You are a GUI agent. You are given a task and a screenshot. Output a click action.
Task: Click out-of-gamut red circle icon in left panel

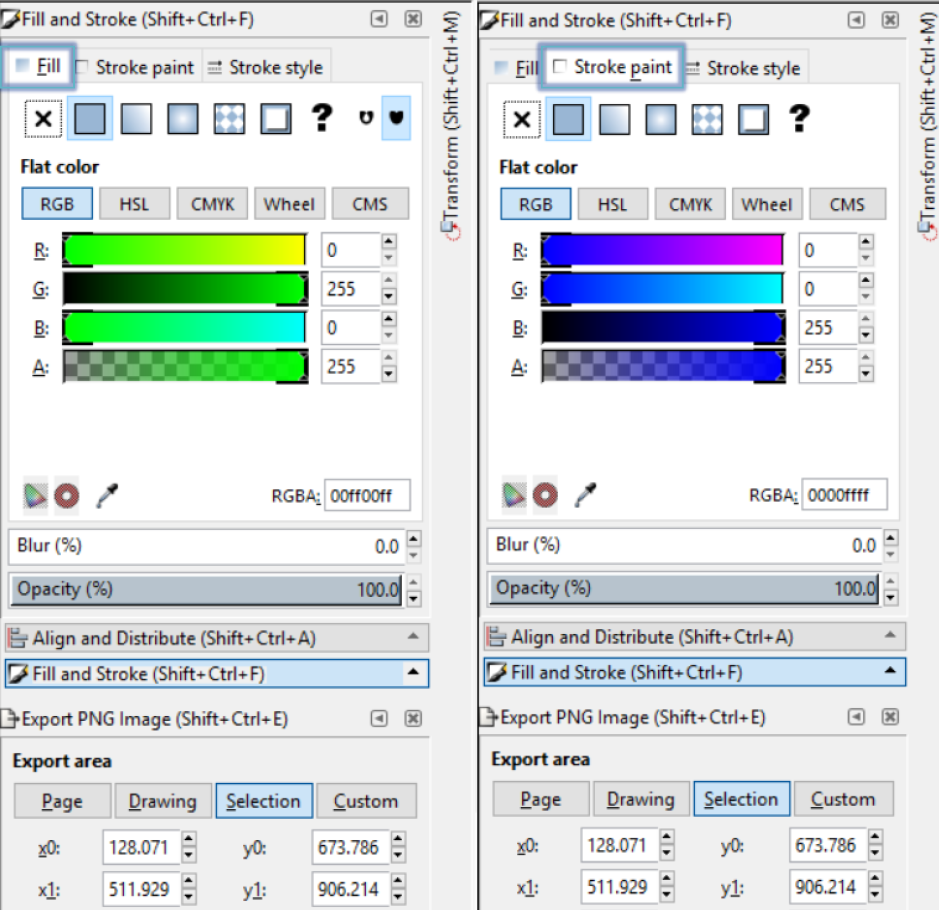pyautogui.click(x=66, y=496)
